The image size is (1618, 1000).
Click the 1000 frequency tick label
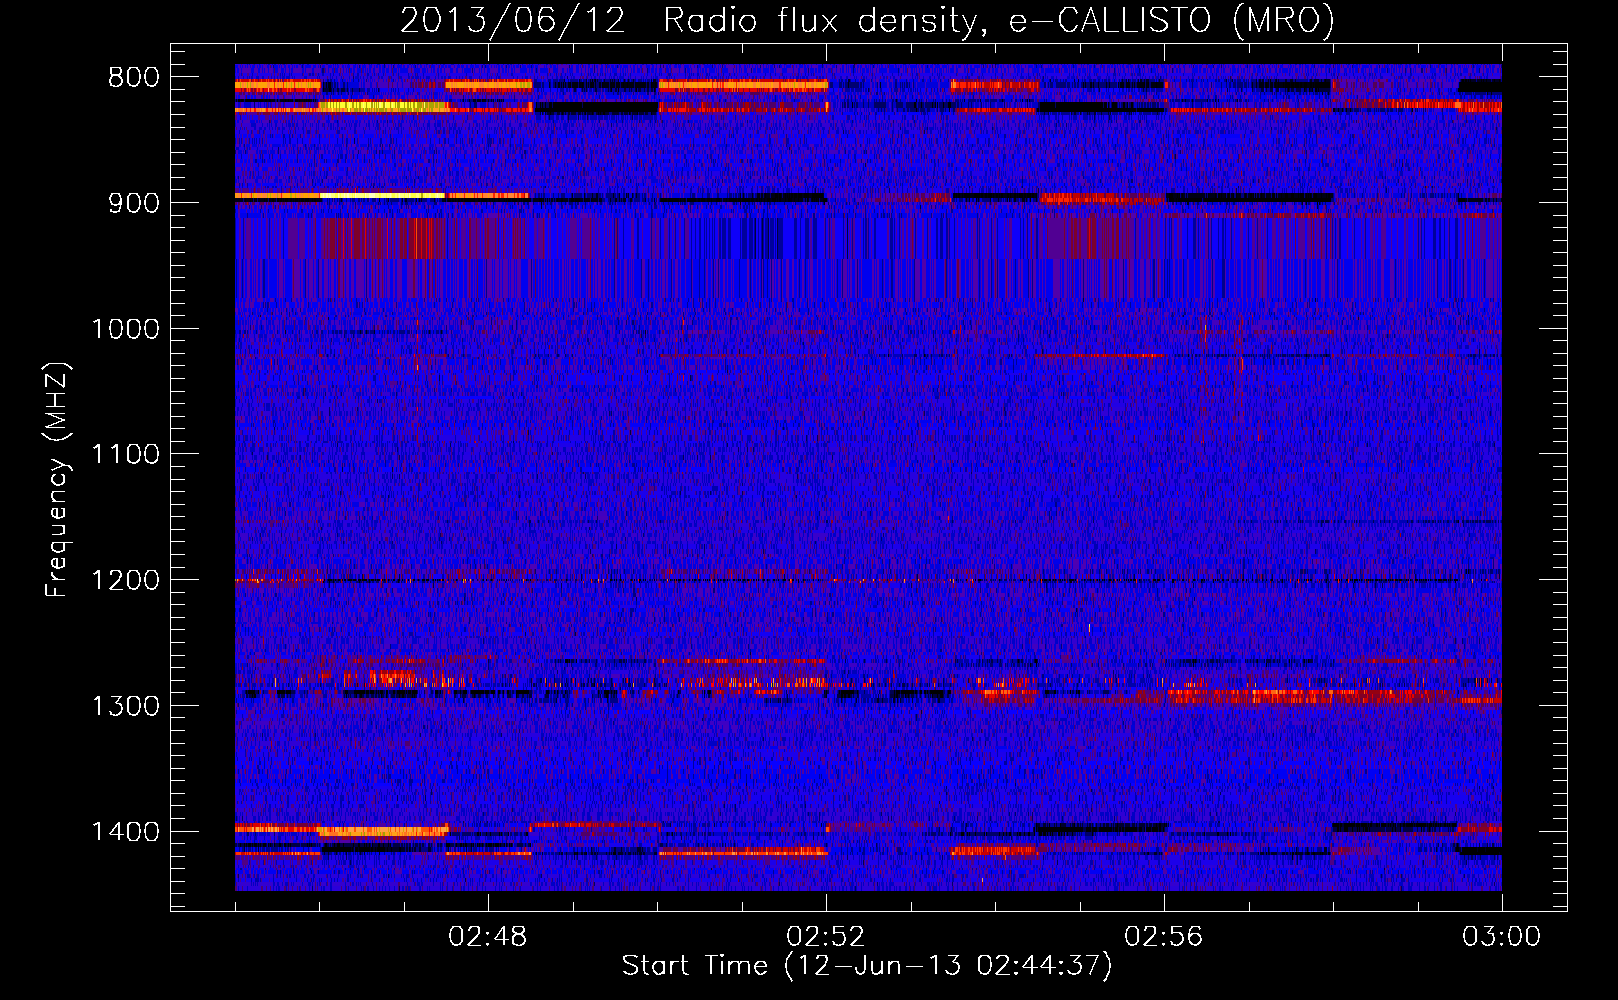click(125, 329)
